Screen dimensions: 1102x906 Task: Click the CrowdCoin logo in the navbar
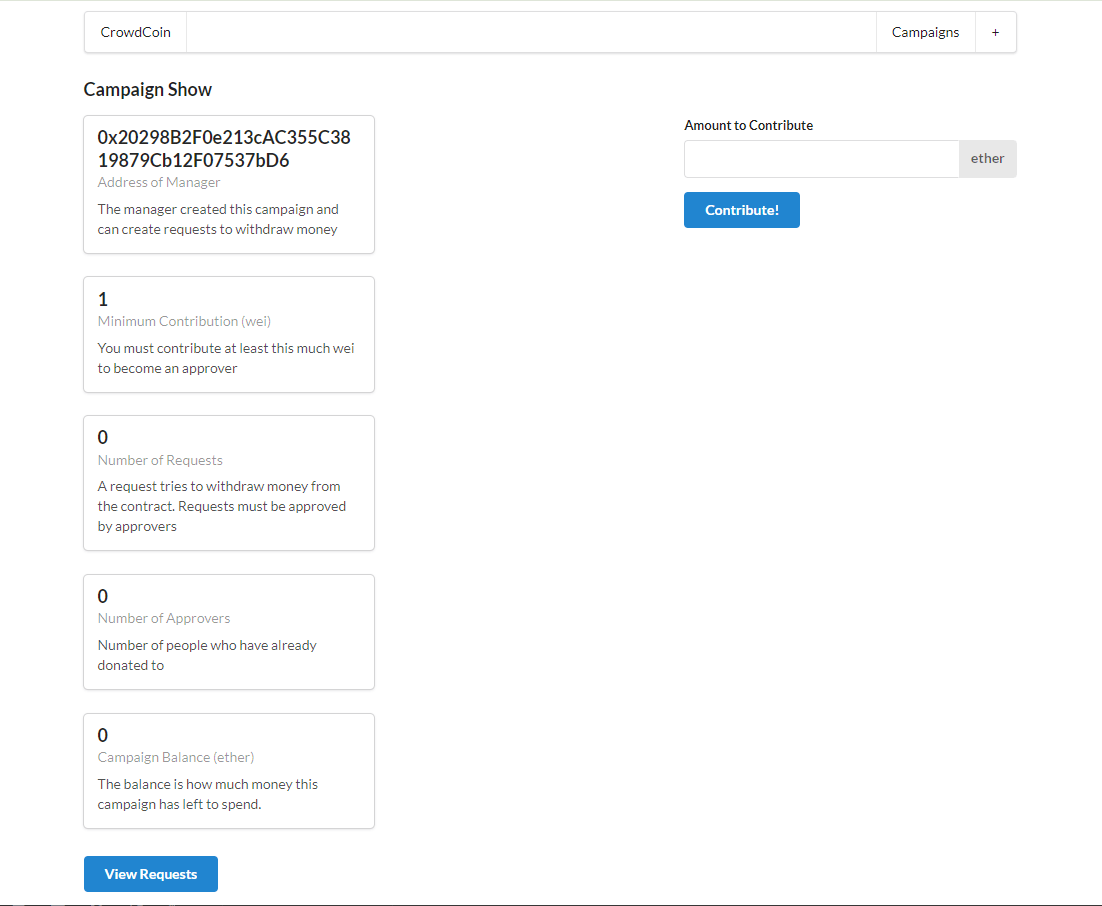tap(135, 32)
